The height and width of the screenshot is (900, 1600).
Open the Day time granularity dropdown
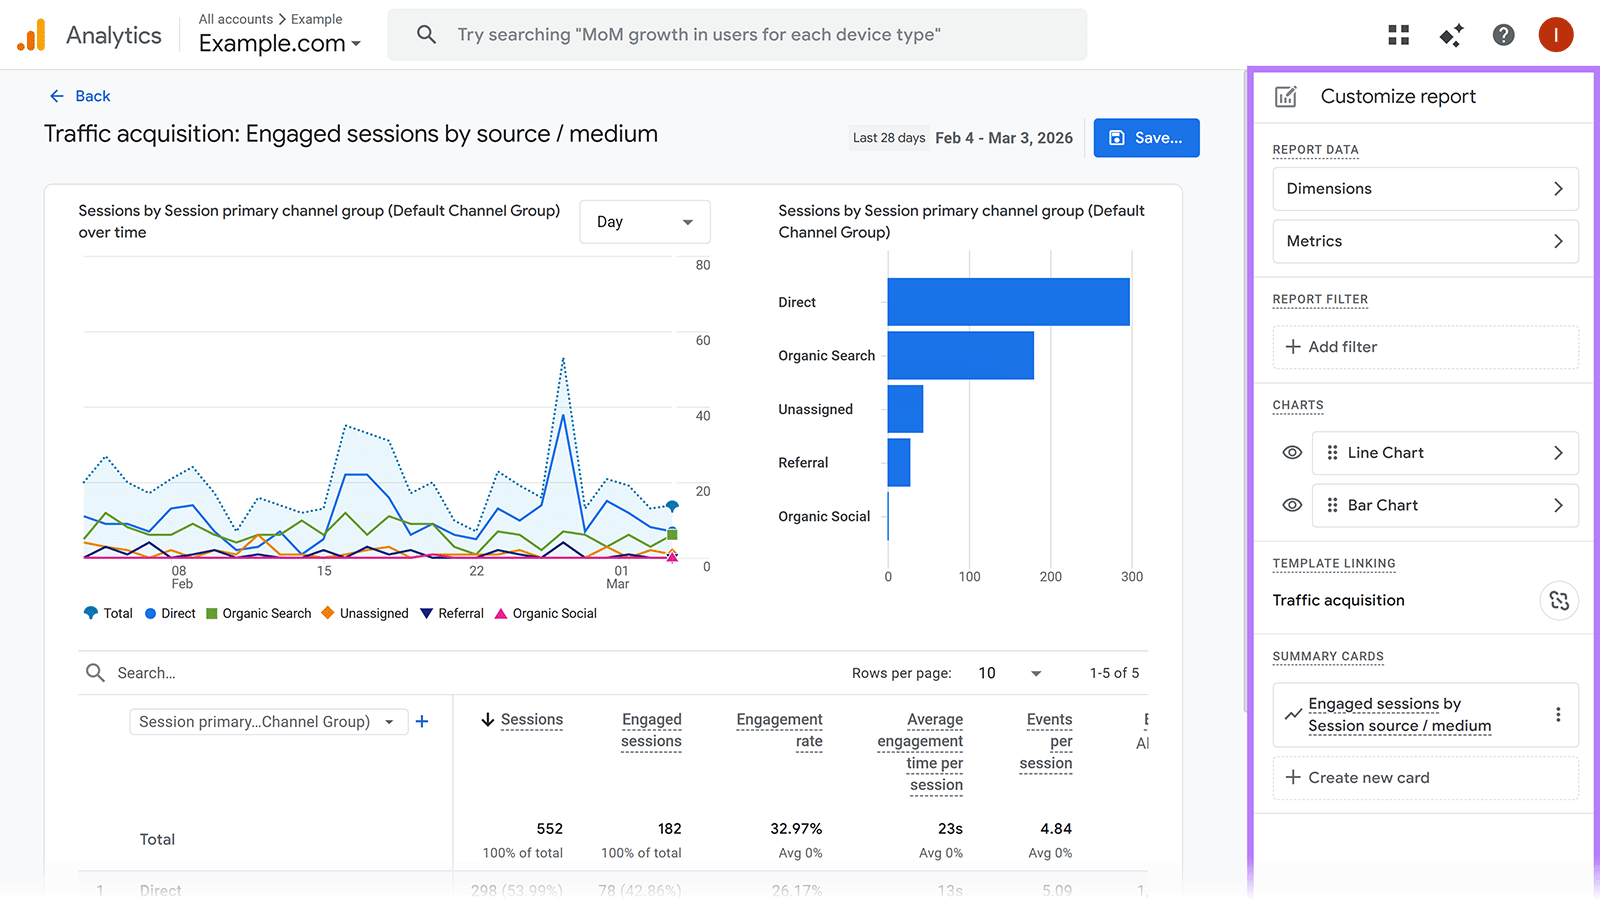(644, 221)
